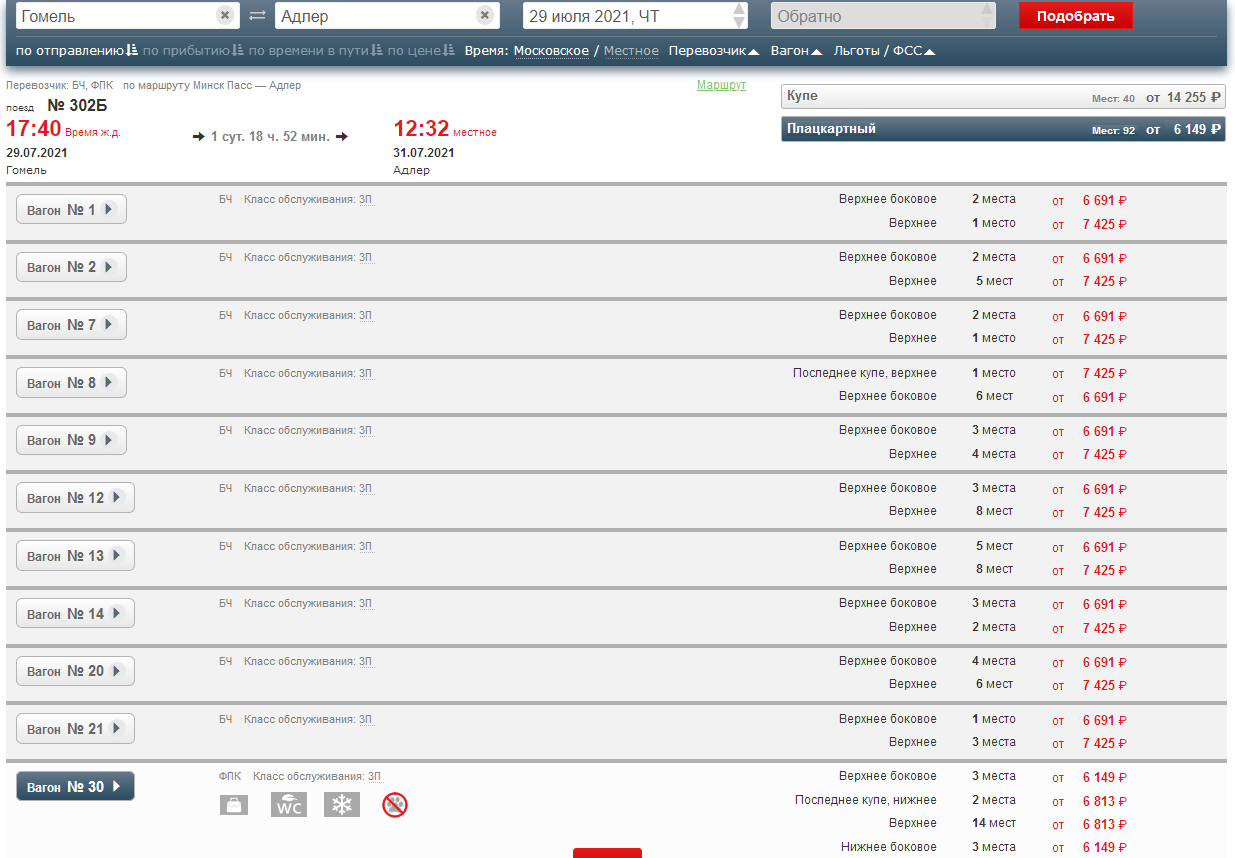Viewport: 1235px width, 858px height.
Task: Sort results by price
Action: pyautogui.click(x=420, y=51)
